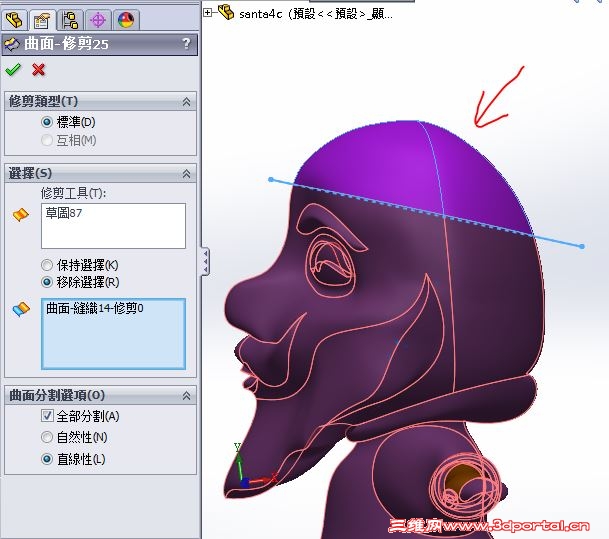Viewport: 609px width, 539px height.
Task: Open the FeatureManager design tree tab
Action: [x=15, y=20]
